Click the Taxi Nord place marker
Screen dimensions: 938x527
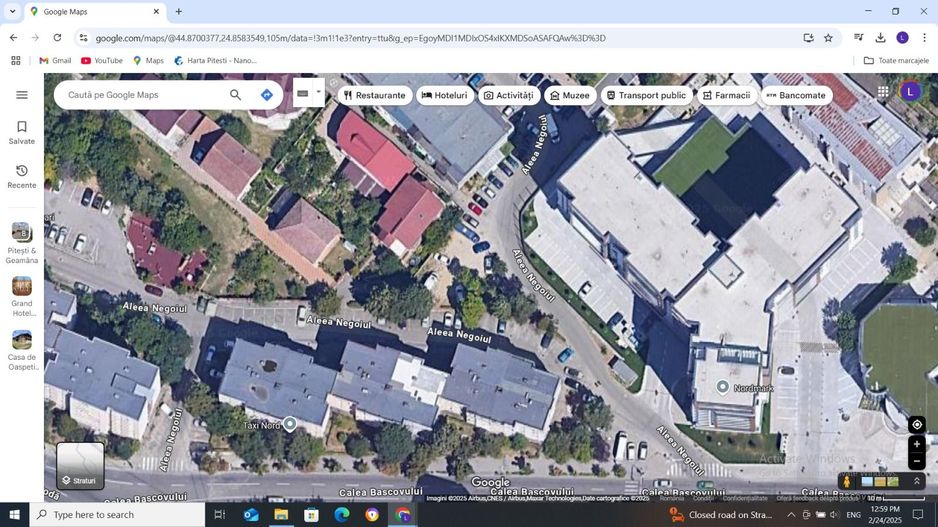coord(290,424)
